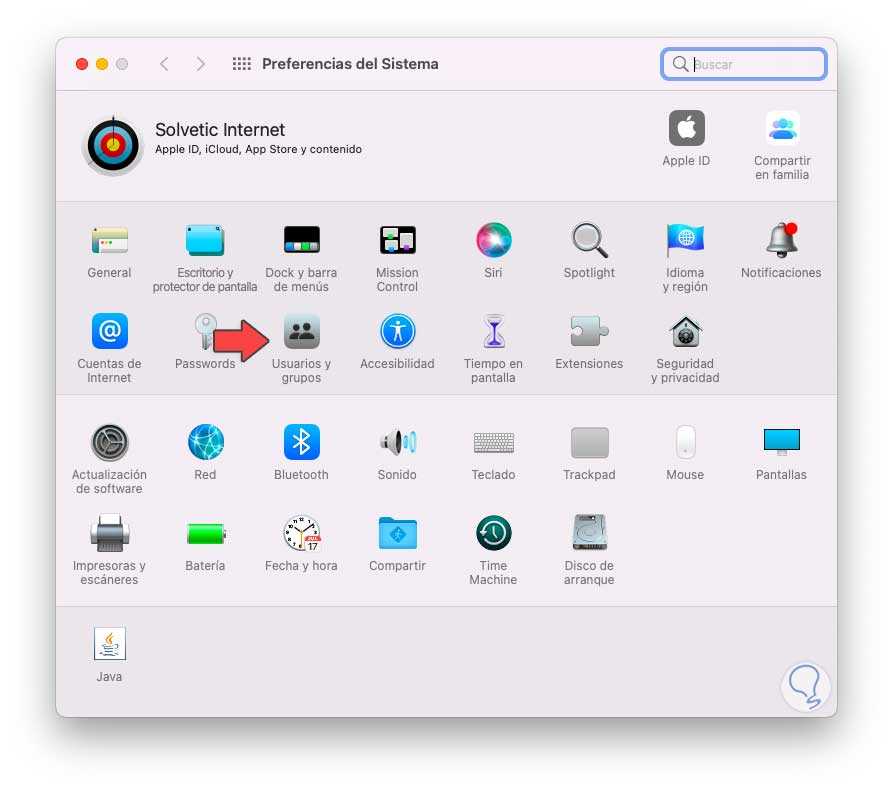Open Teclado preferences

tap(493, 442)
